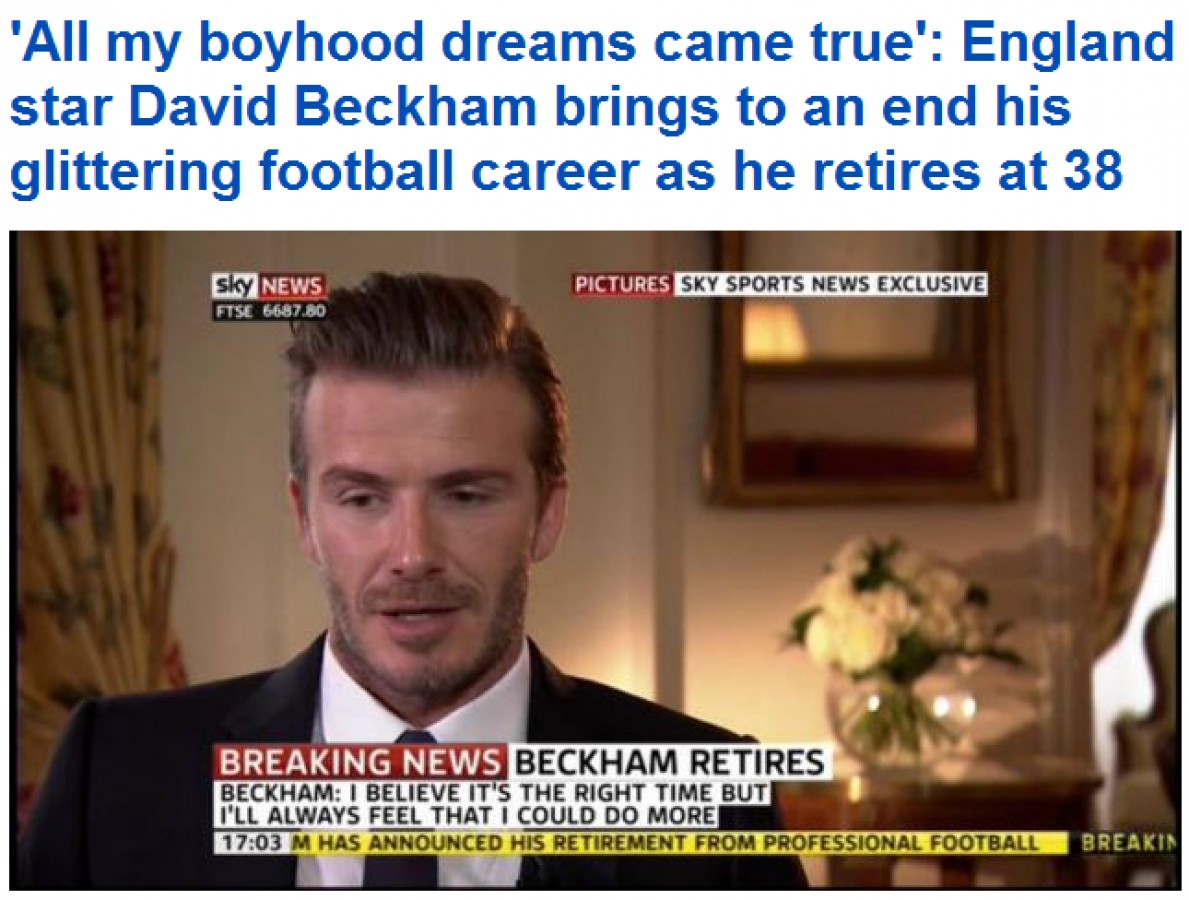Click the FTSE 6687.80 ticker box
Viewport: 1189px width, 900px height.
(x=270, y=310)
